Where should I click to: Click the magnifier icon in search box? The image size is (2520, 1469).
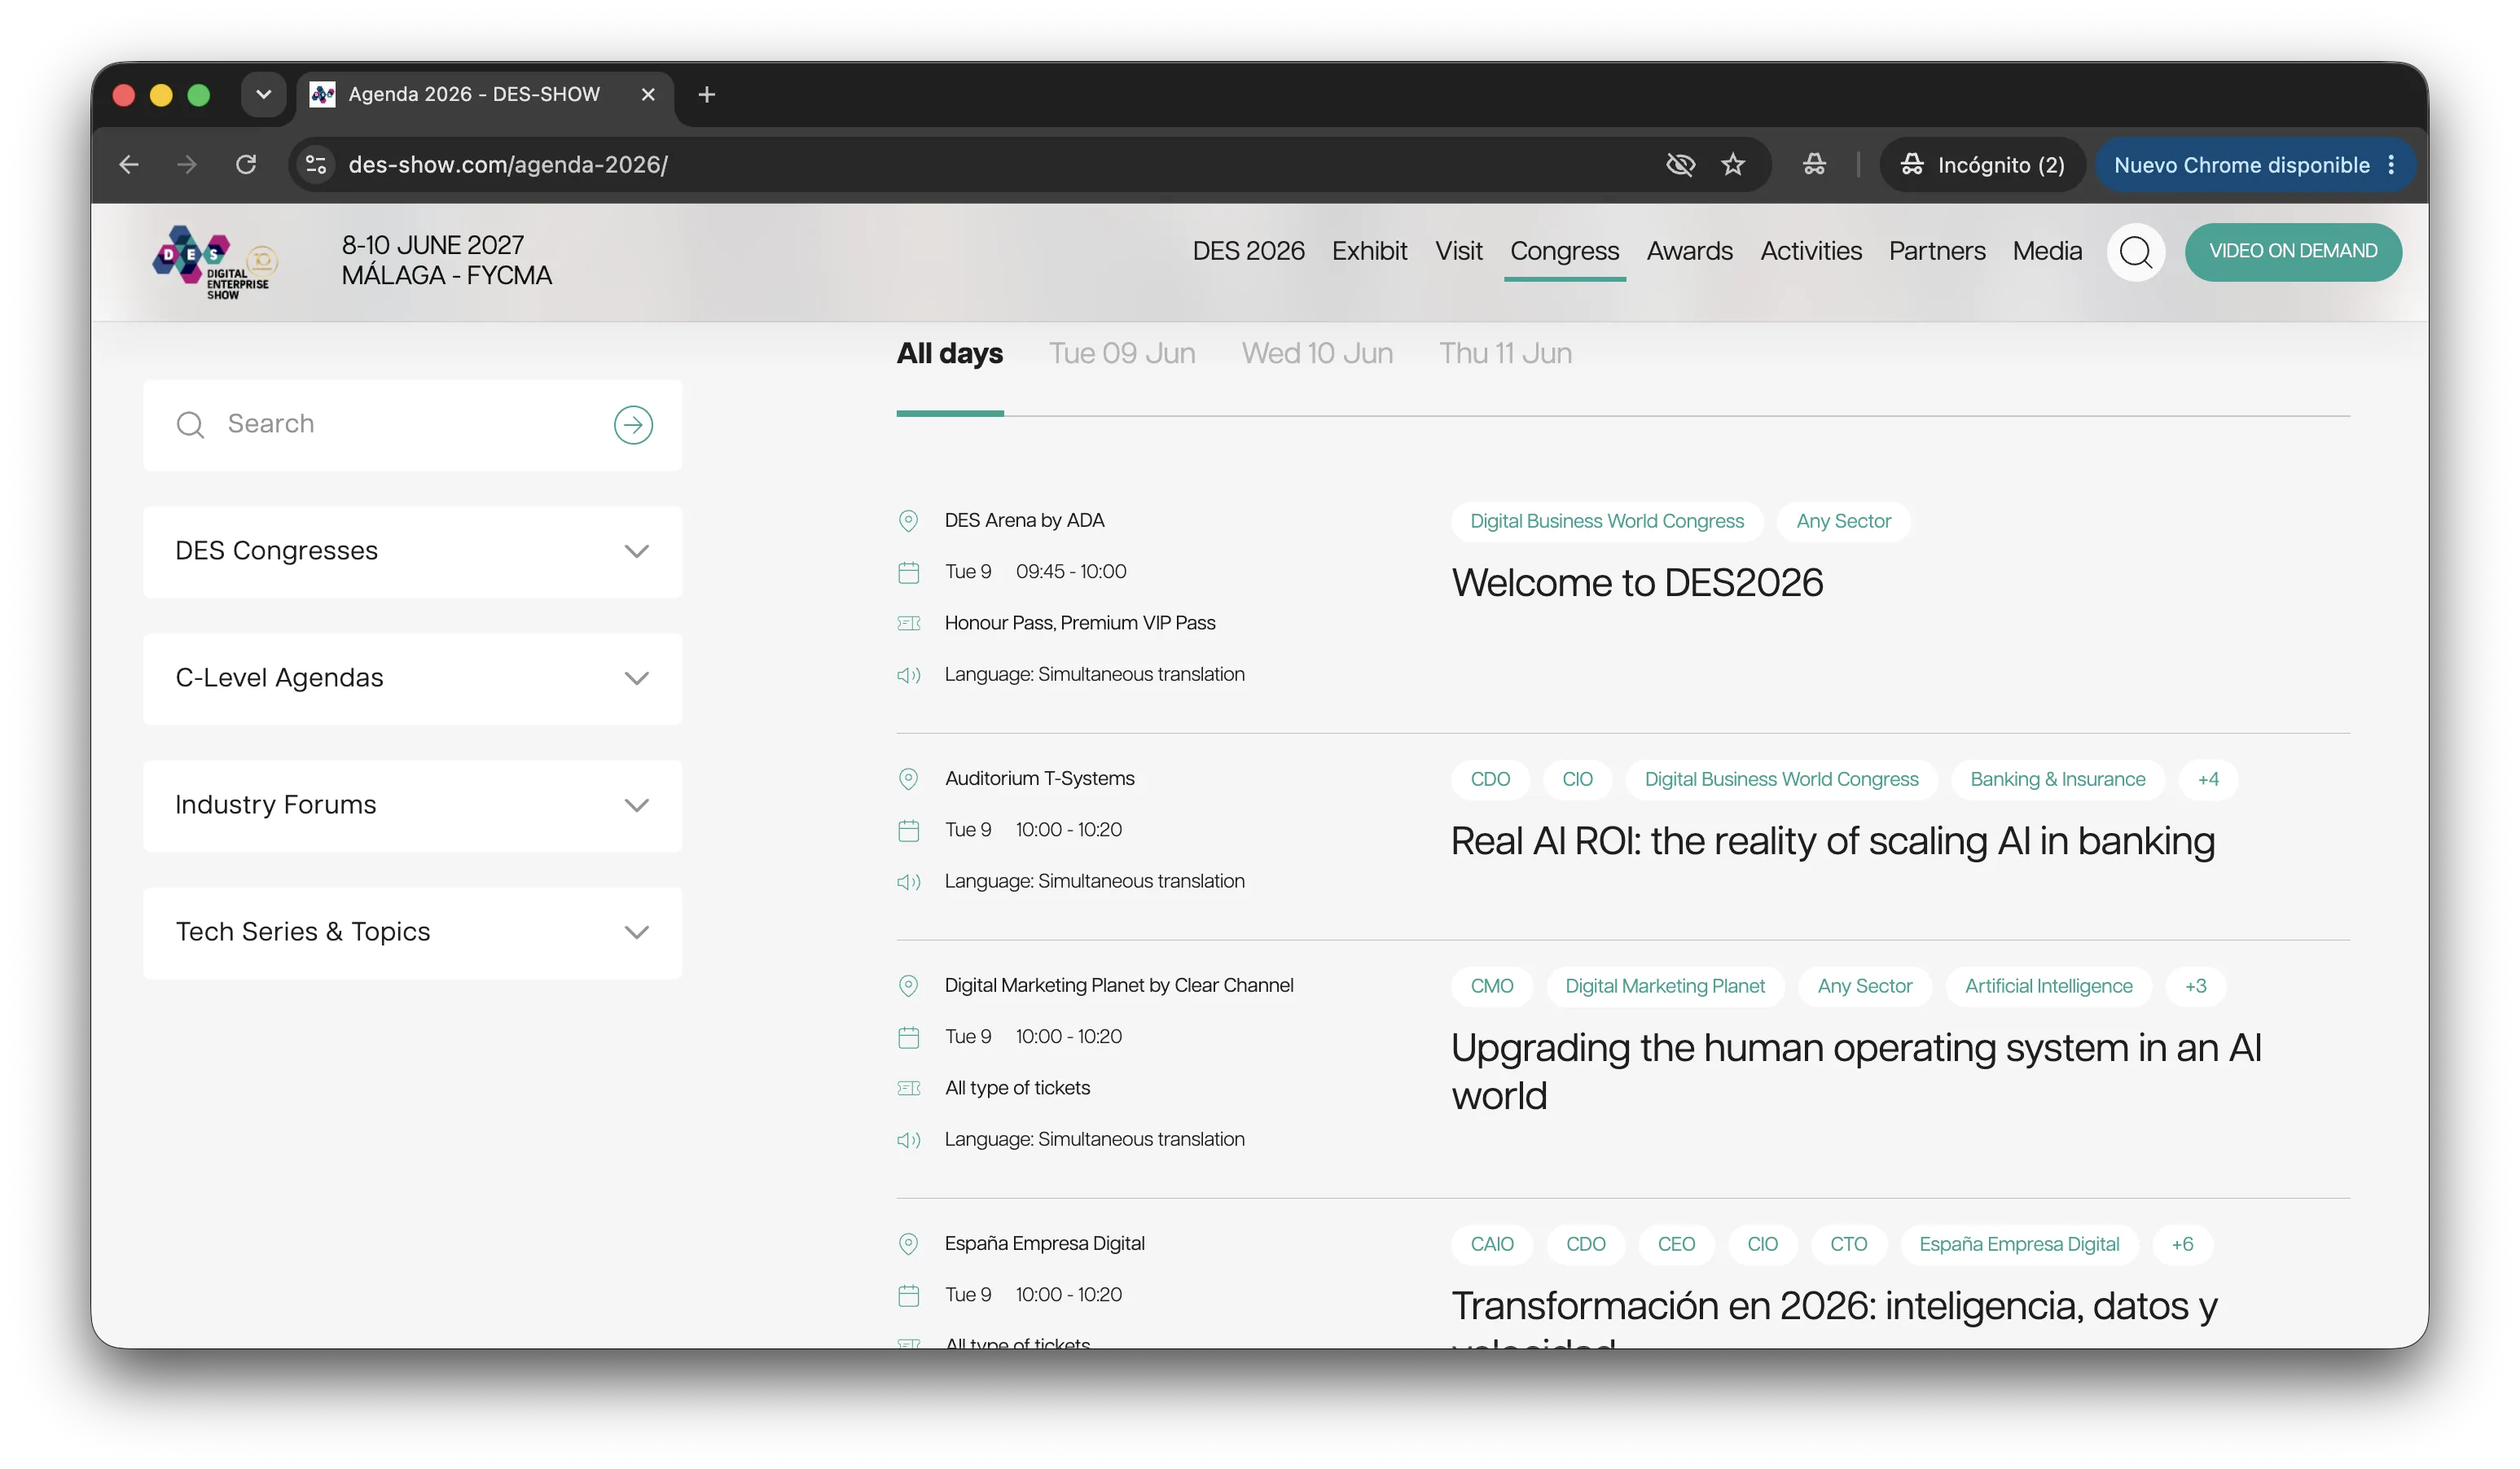click(190, 425)
